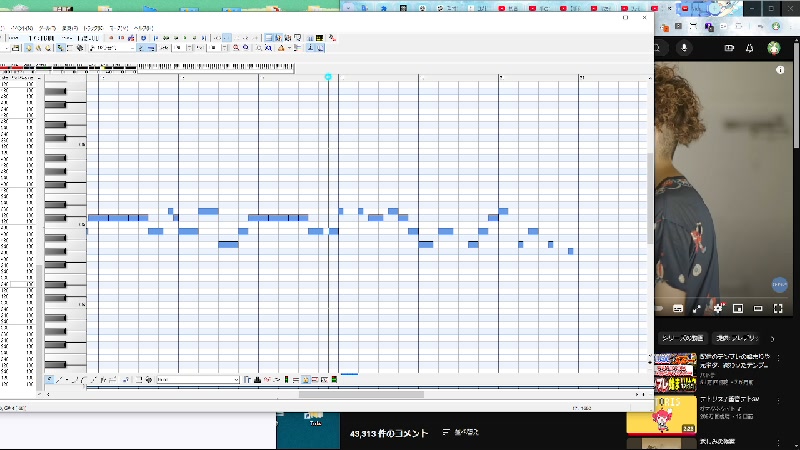Open the Chrome three-dot menu
This screenshot has height=450, width=800.
(792, 26)
